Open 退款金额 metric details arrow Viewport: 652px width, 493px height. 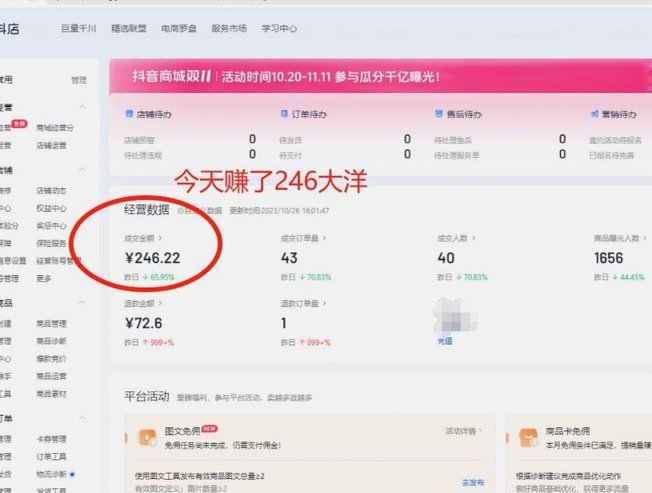point(160,303)
